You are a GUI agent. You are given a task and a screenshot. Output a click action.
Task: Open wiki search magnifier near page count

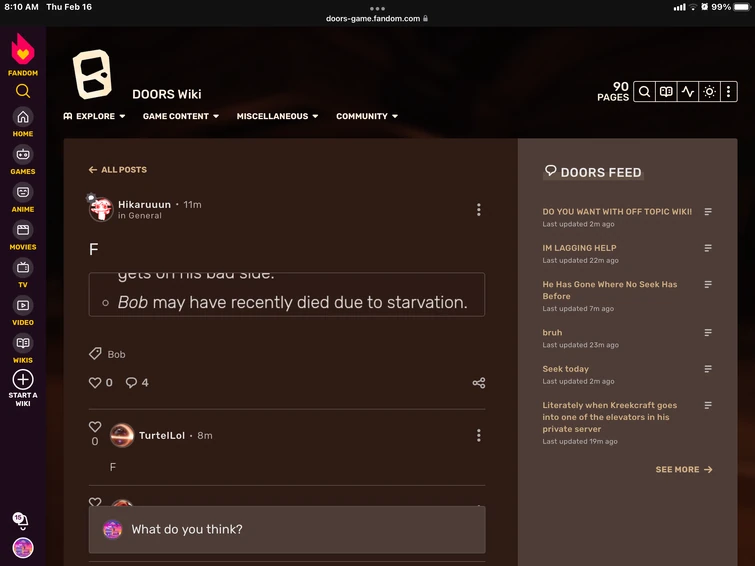coord(644,92)
